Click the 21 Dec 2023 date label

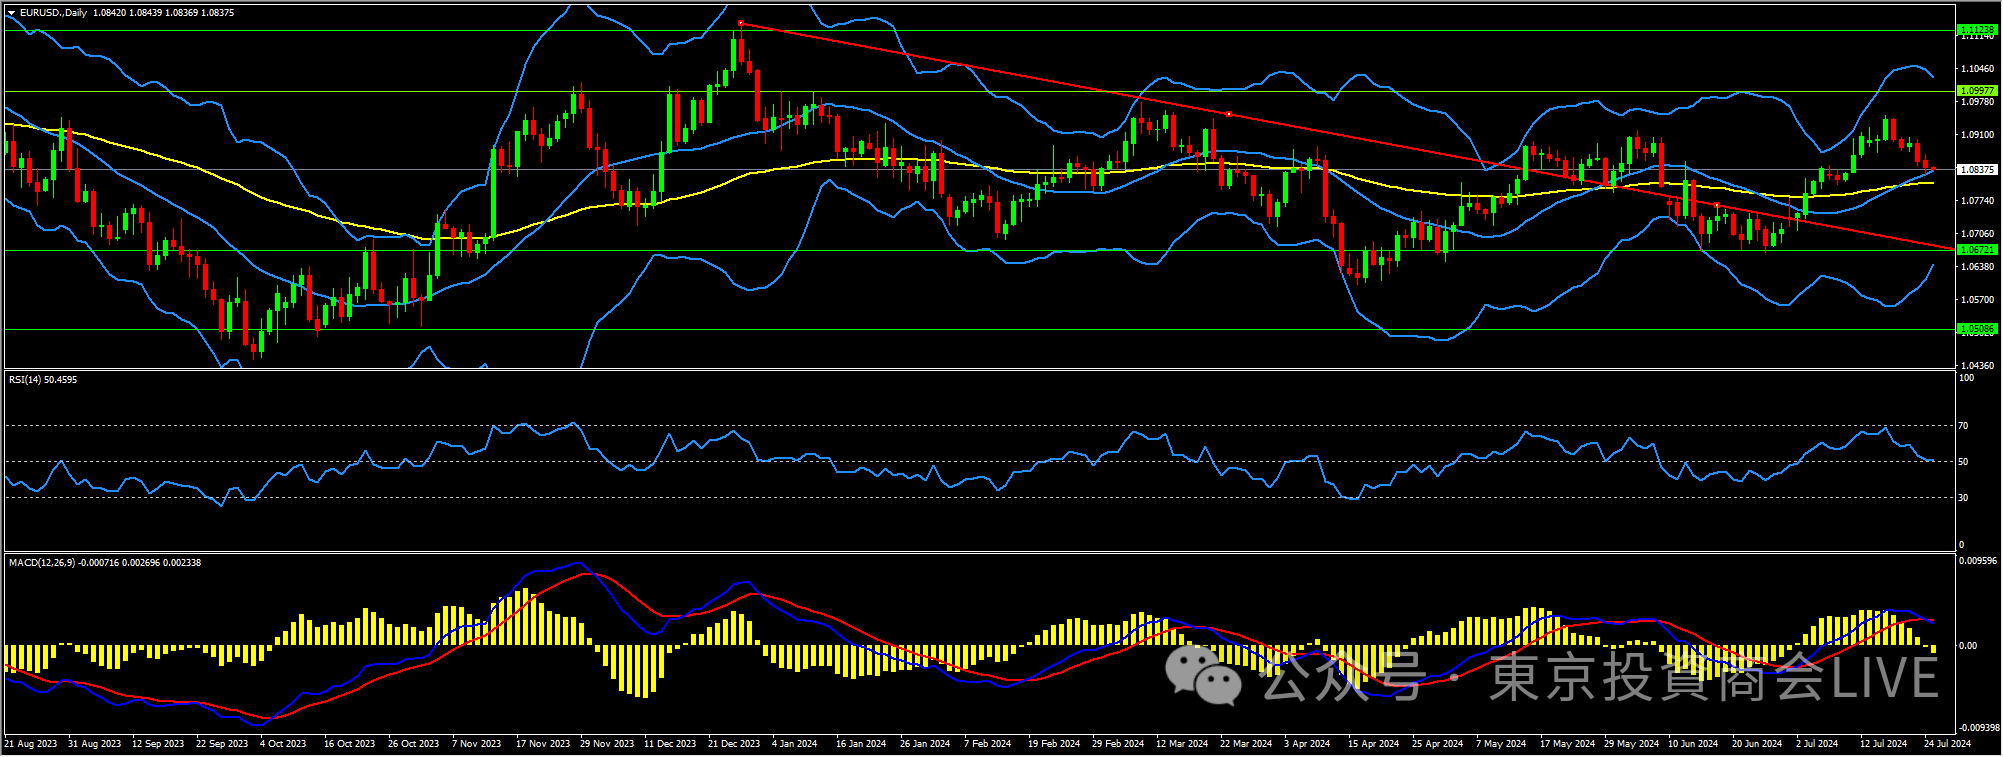click(733, 744)
